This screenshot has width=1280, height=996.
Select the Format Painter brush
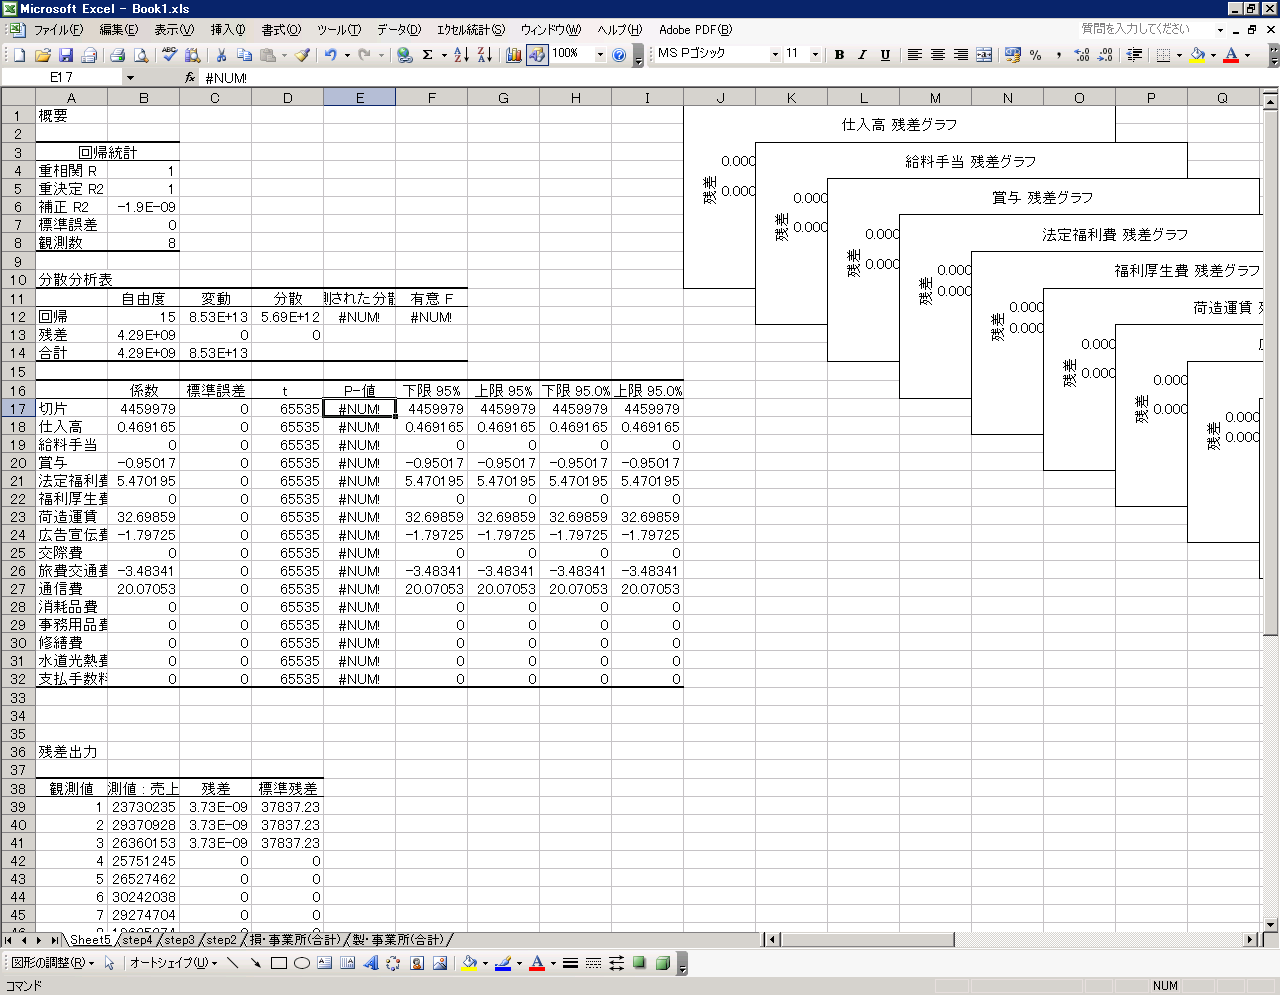tap(302, 55)
